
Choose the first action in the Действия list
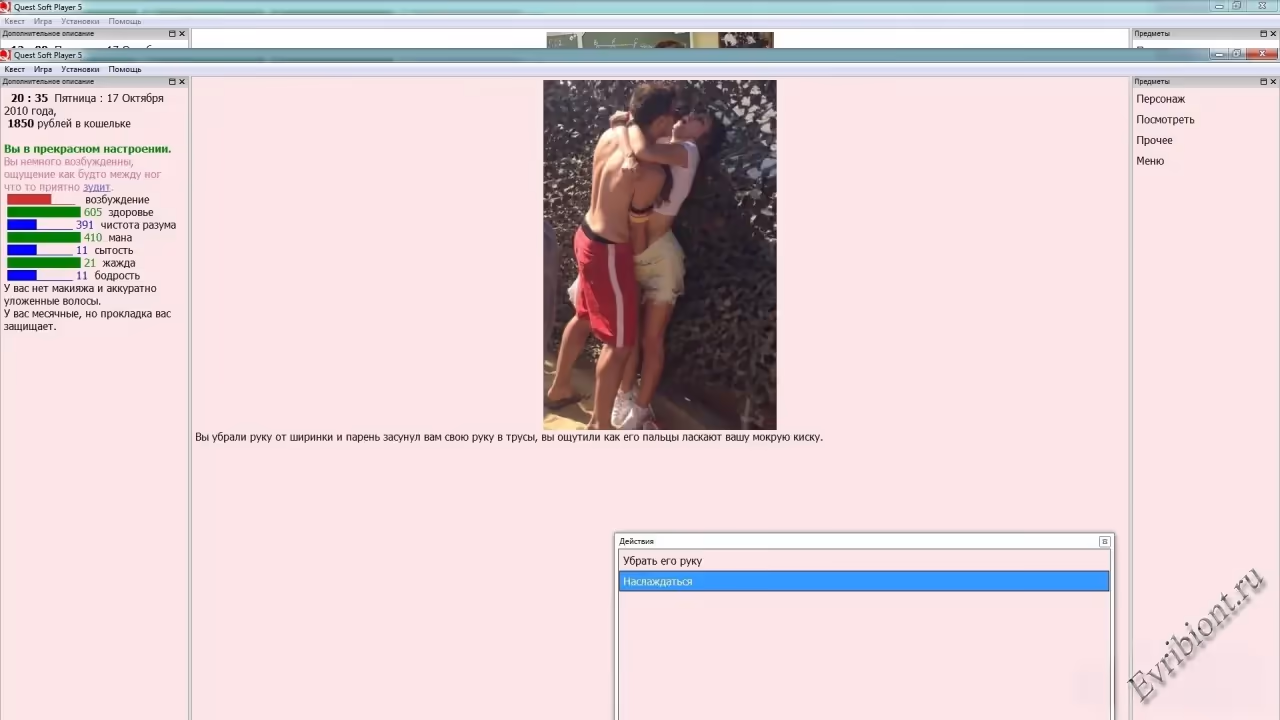click(x=662, y=561)
